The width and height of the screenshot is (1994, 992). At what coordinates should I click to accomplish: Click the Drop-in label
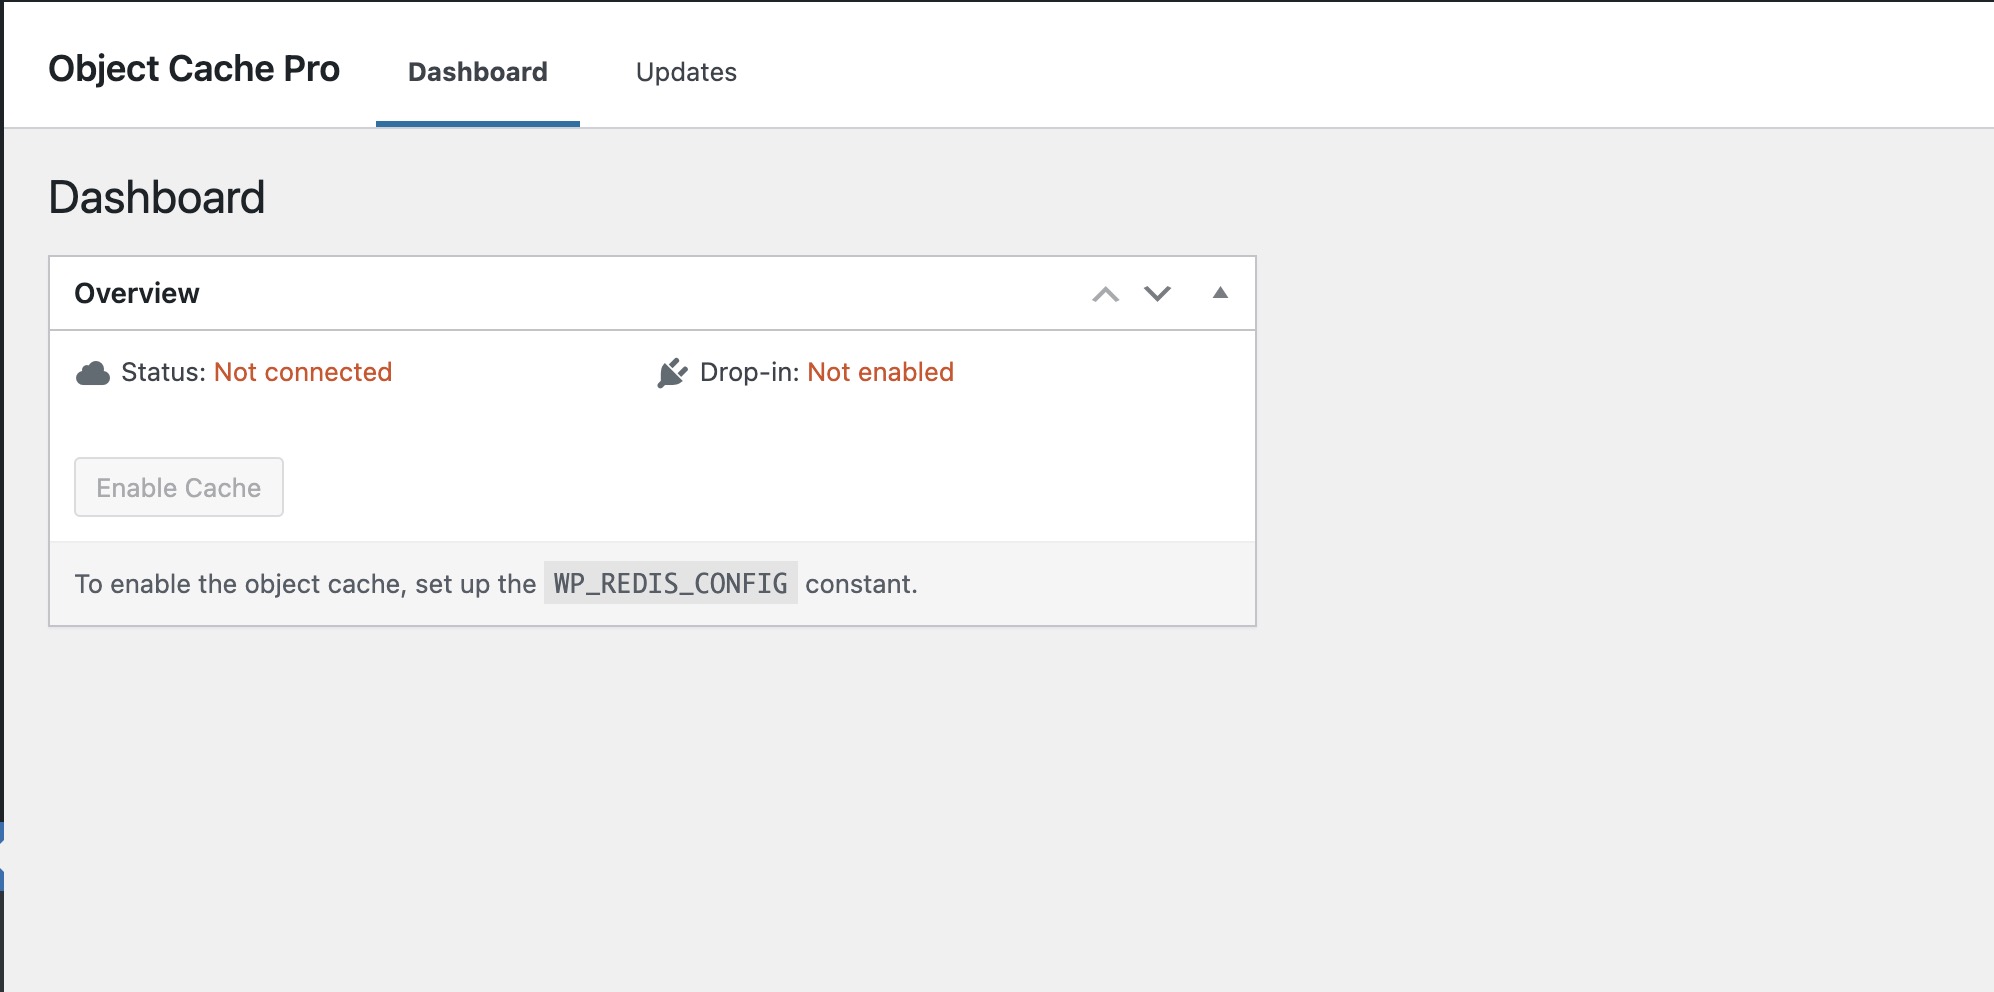[750, 372]
